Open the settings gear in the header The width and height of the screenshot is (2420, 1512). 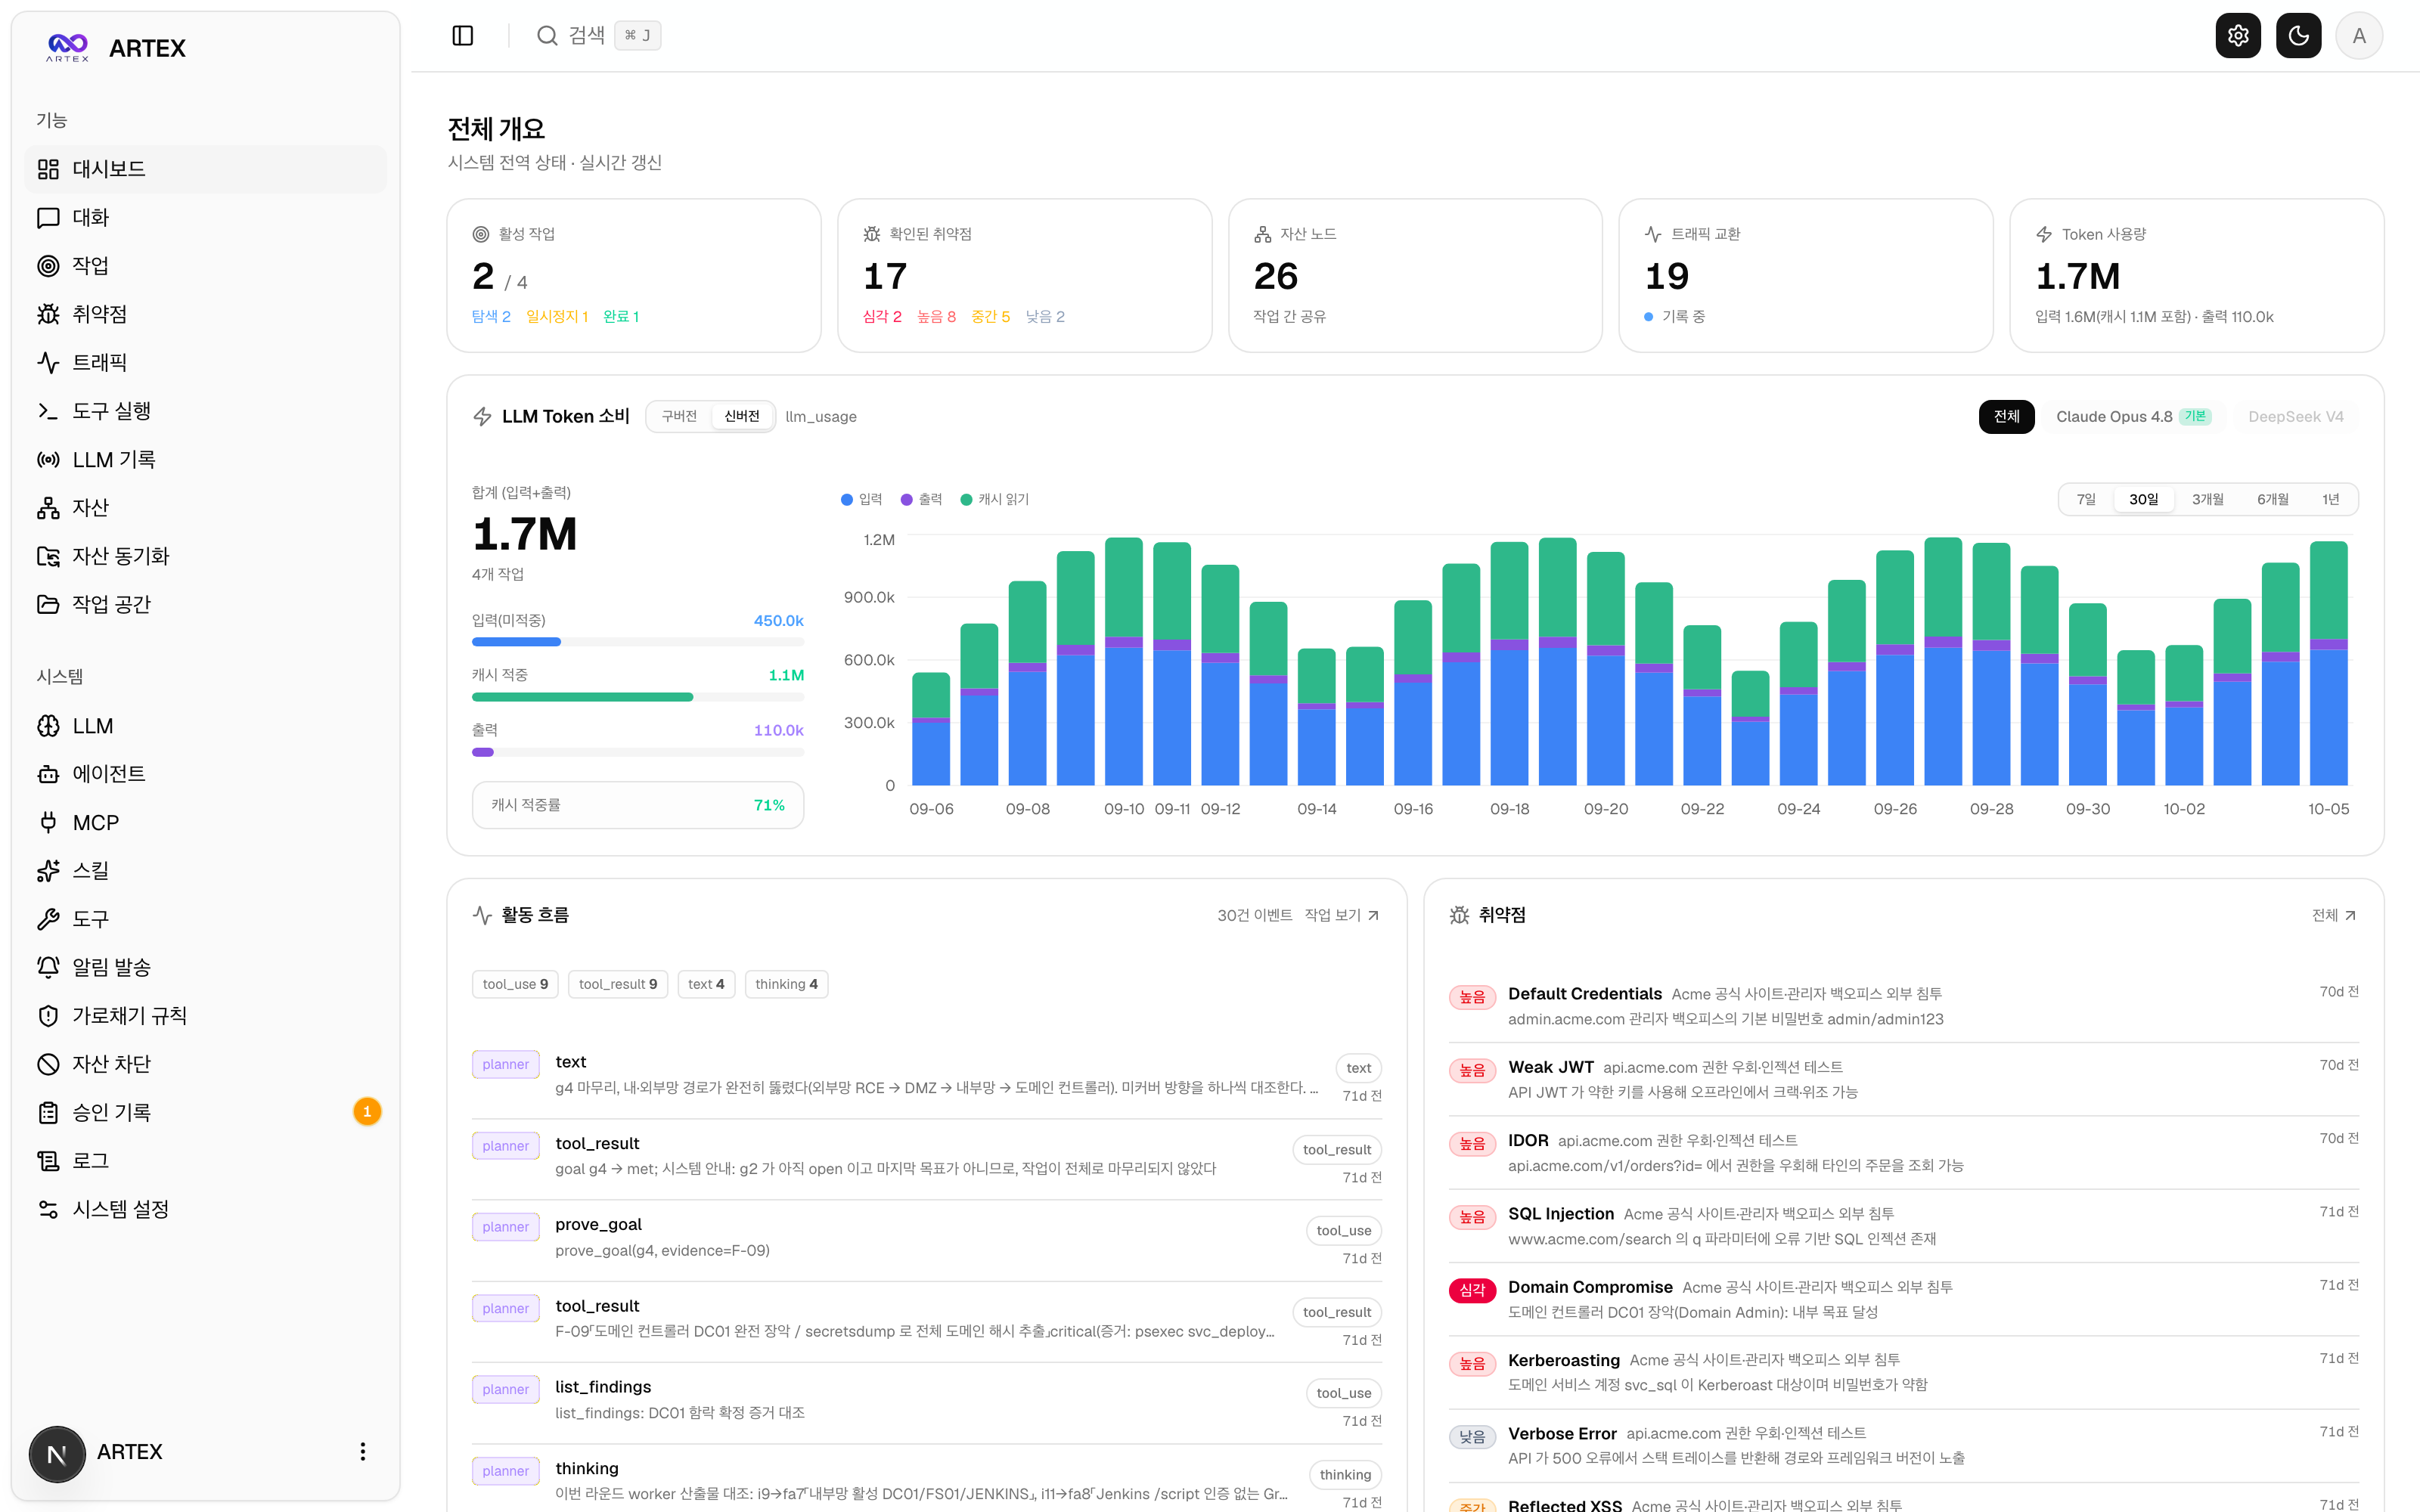tap(2238, 36)
